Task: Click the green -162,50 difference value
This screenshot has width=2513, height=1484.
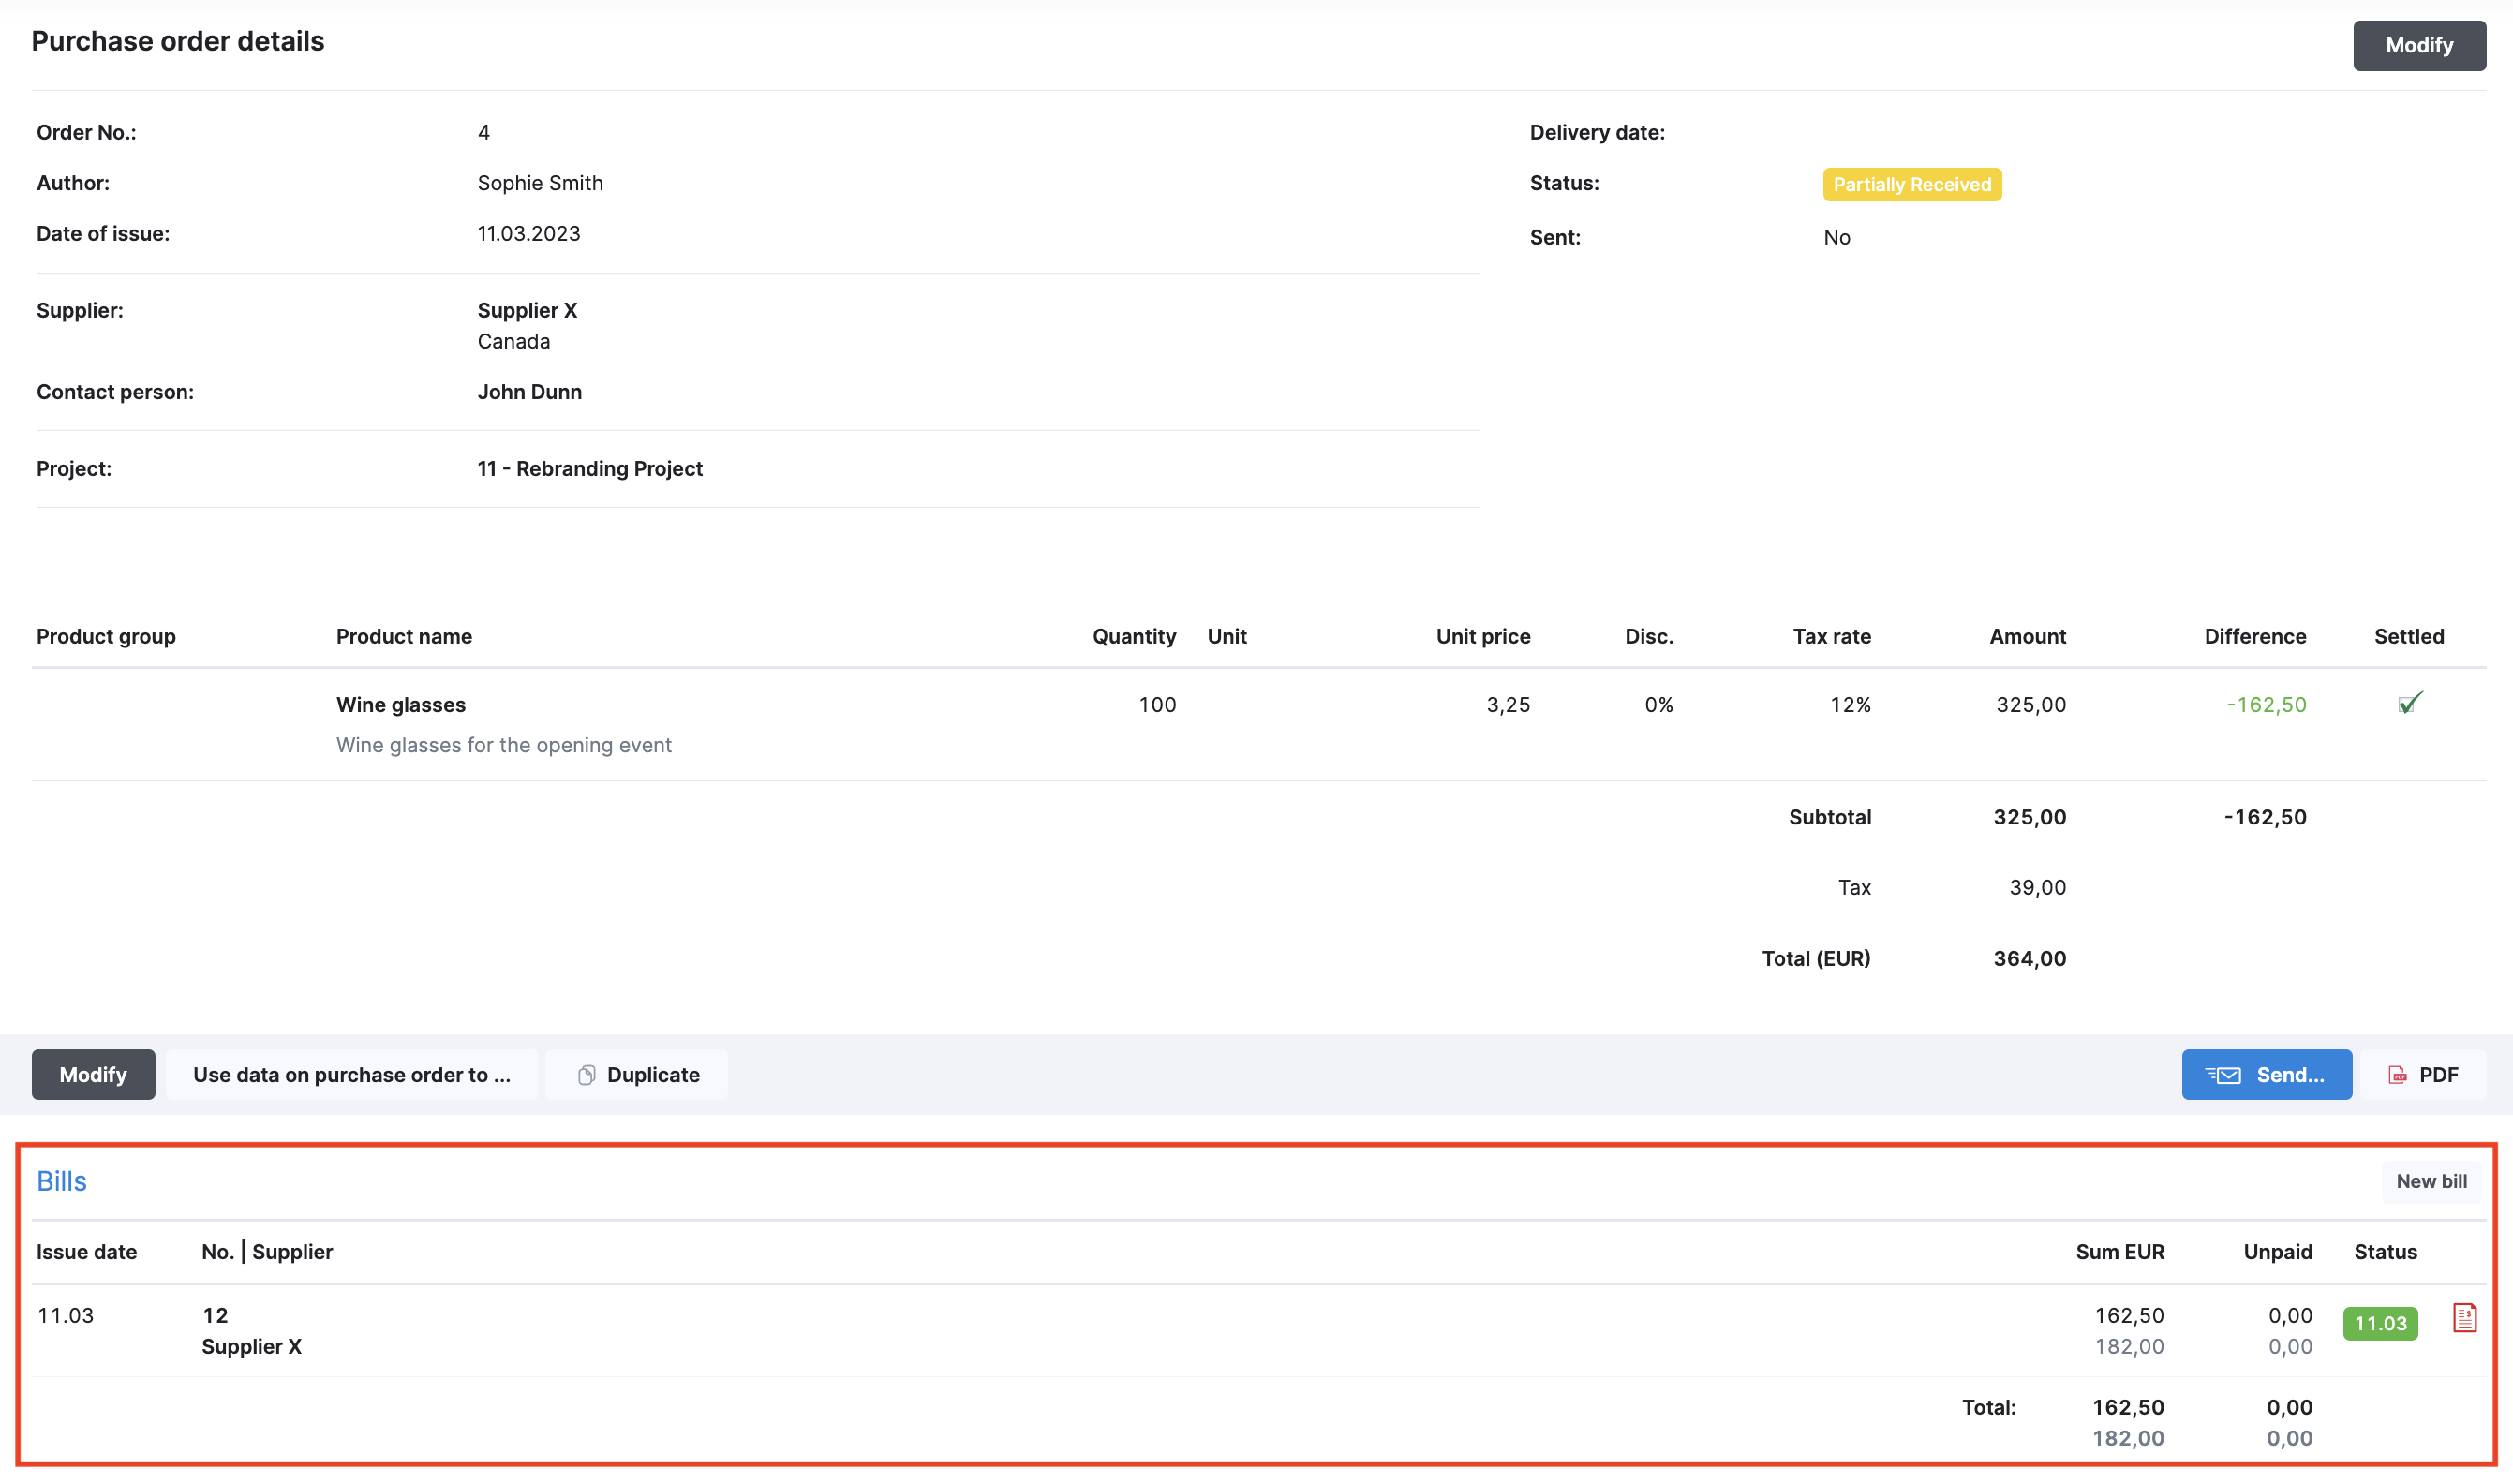Action: 2266,704
